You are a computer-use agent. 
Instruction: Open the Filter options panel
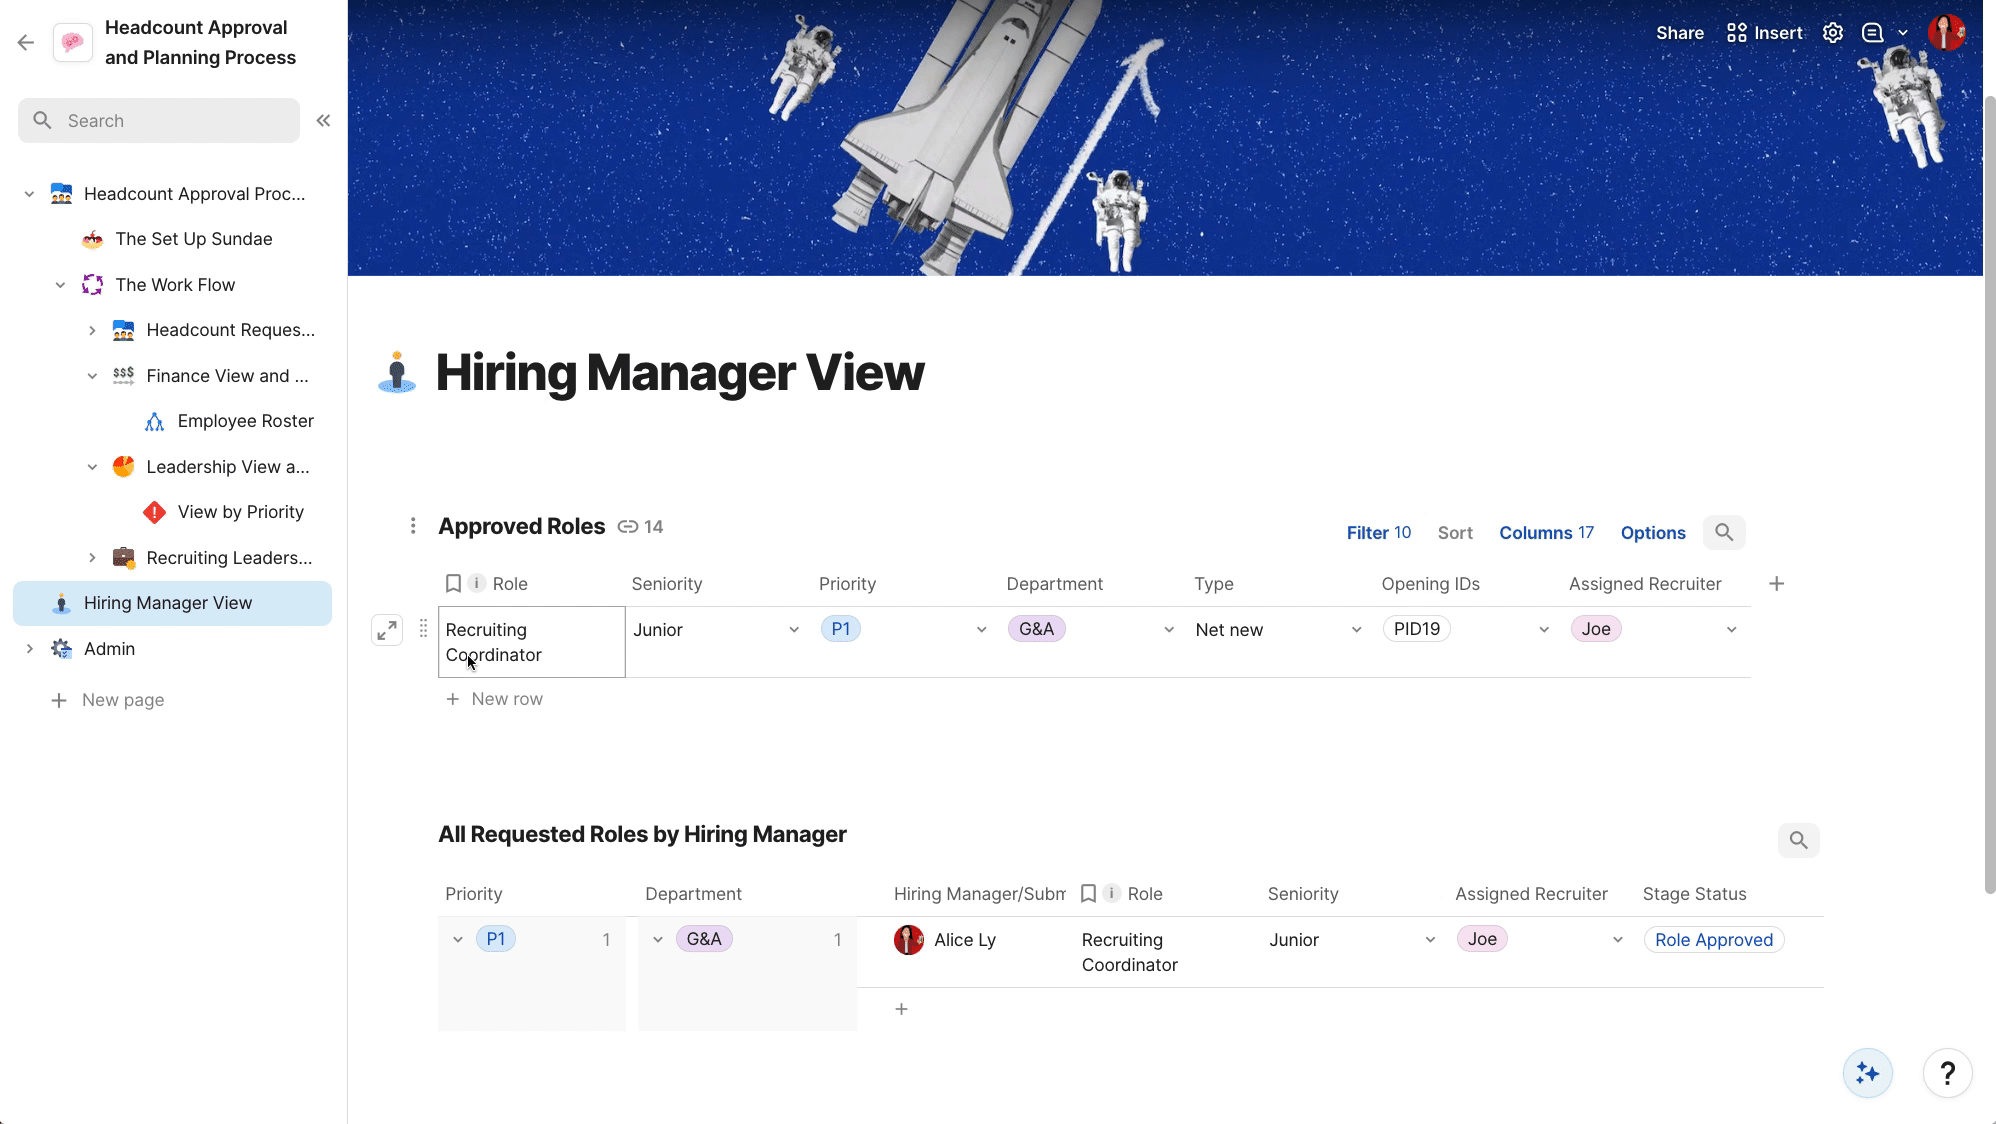tap(1376, 533)
